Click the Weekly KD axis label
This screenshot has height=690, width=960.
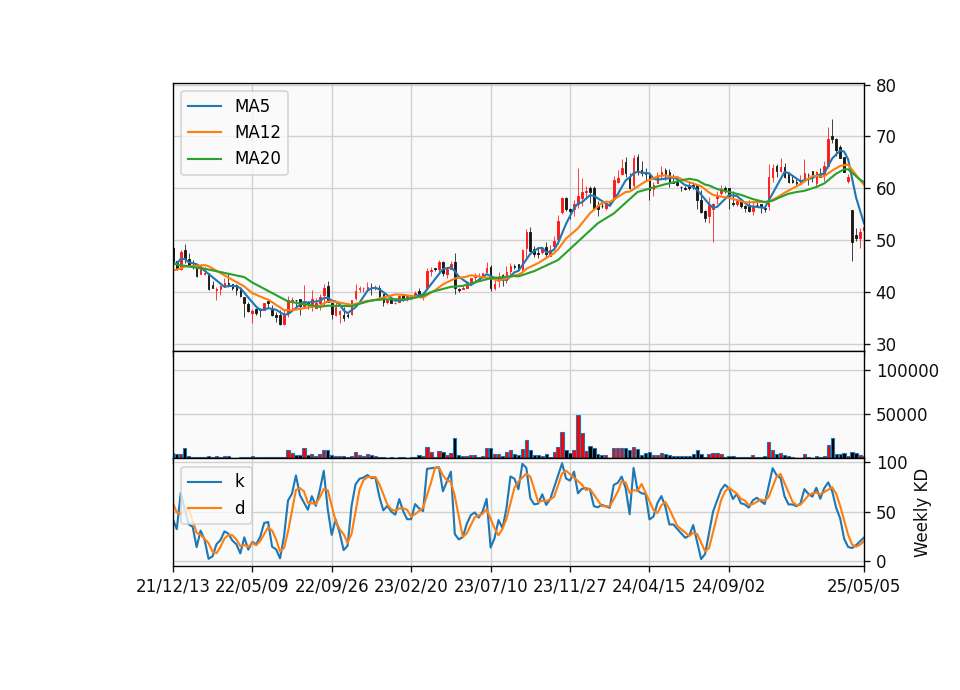(921, 514)
